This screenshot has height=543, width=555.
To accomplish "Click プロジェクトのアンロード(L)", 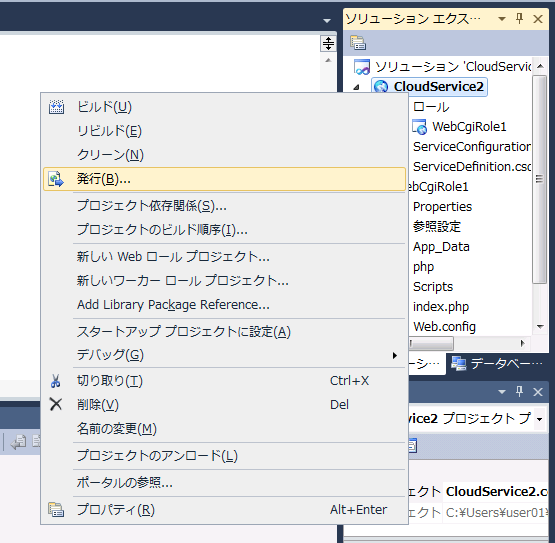I will (224, 456).
